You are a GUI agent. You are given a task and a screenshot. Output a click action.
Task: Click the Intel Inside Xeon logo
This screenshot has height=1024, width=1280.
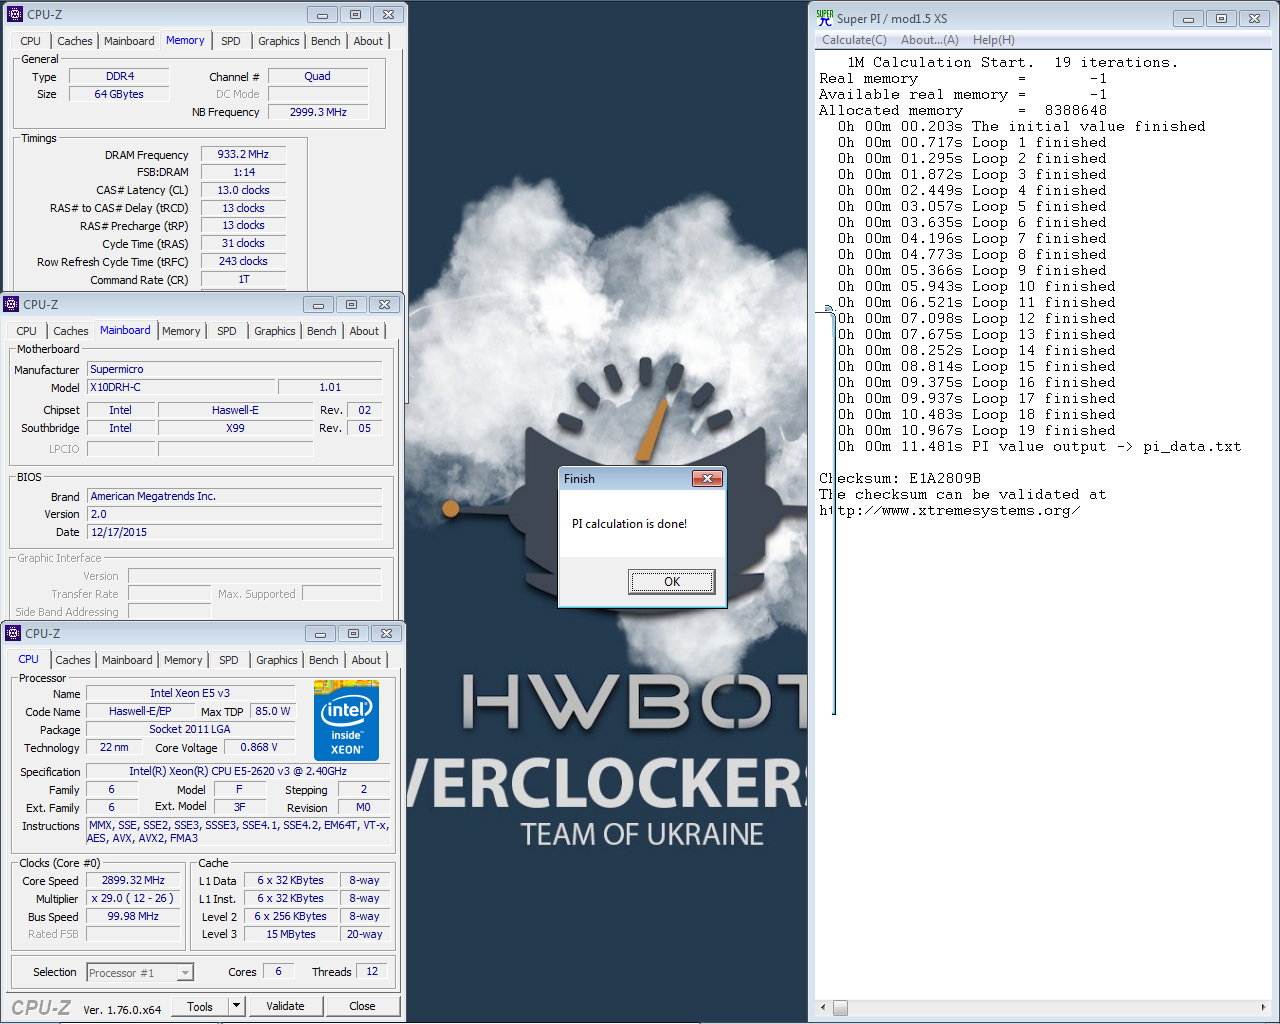(346, 720)
